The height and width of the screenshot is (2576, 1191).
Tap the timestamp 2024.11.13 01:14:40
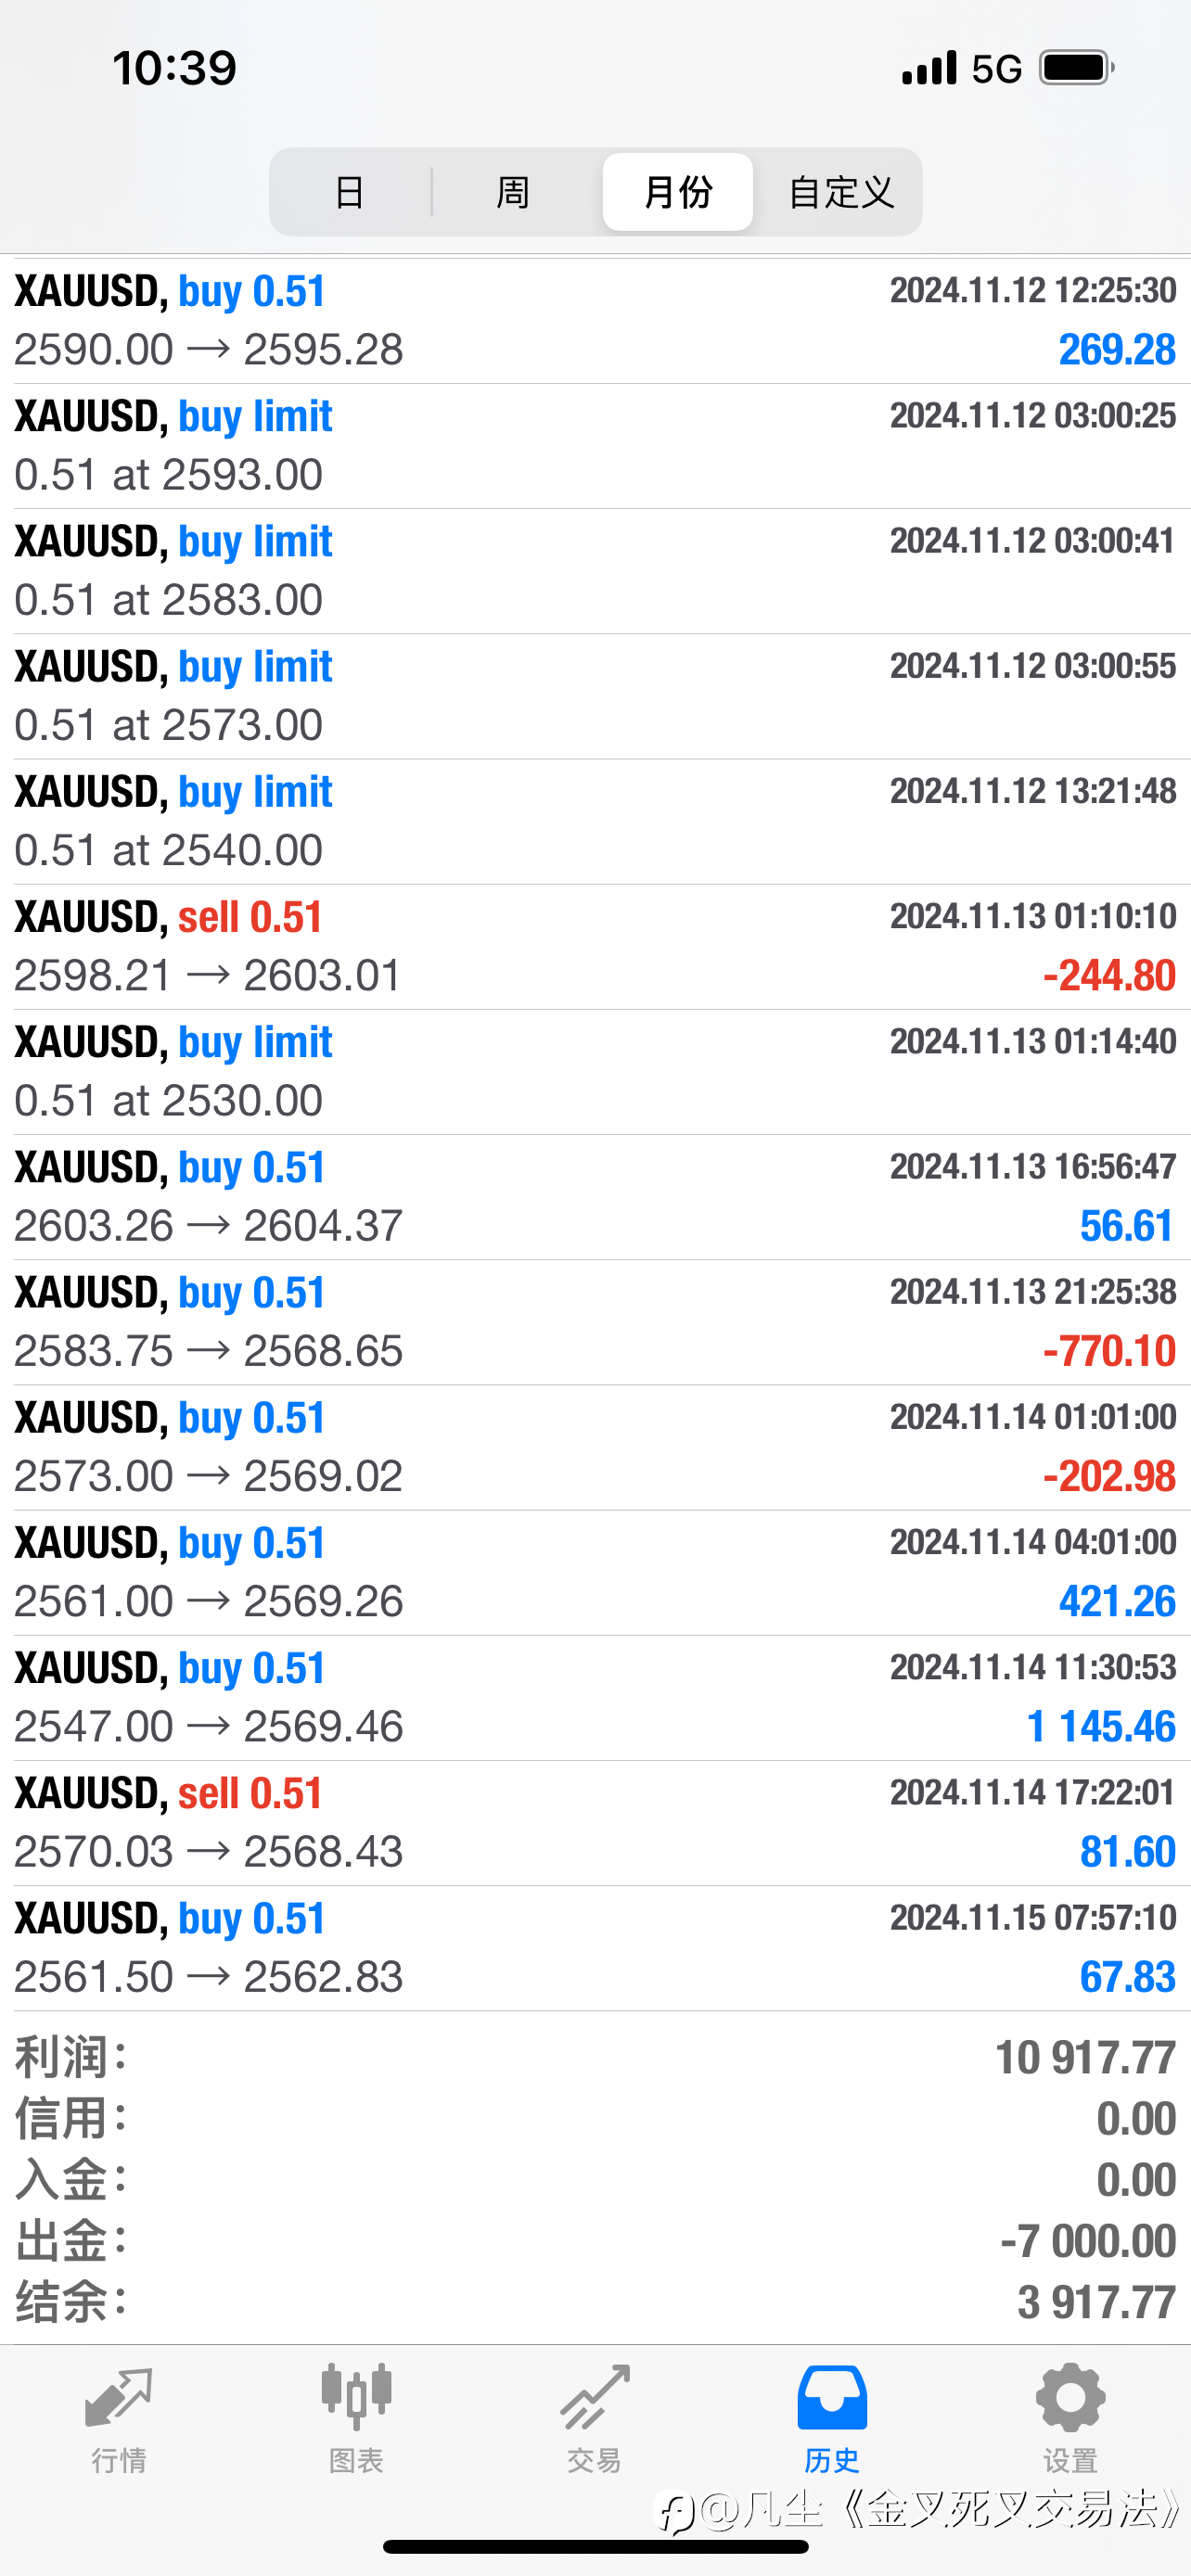coord(1033,1041)
